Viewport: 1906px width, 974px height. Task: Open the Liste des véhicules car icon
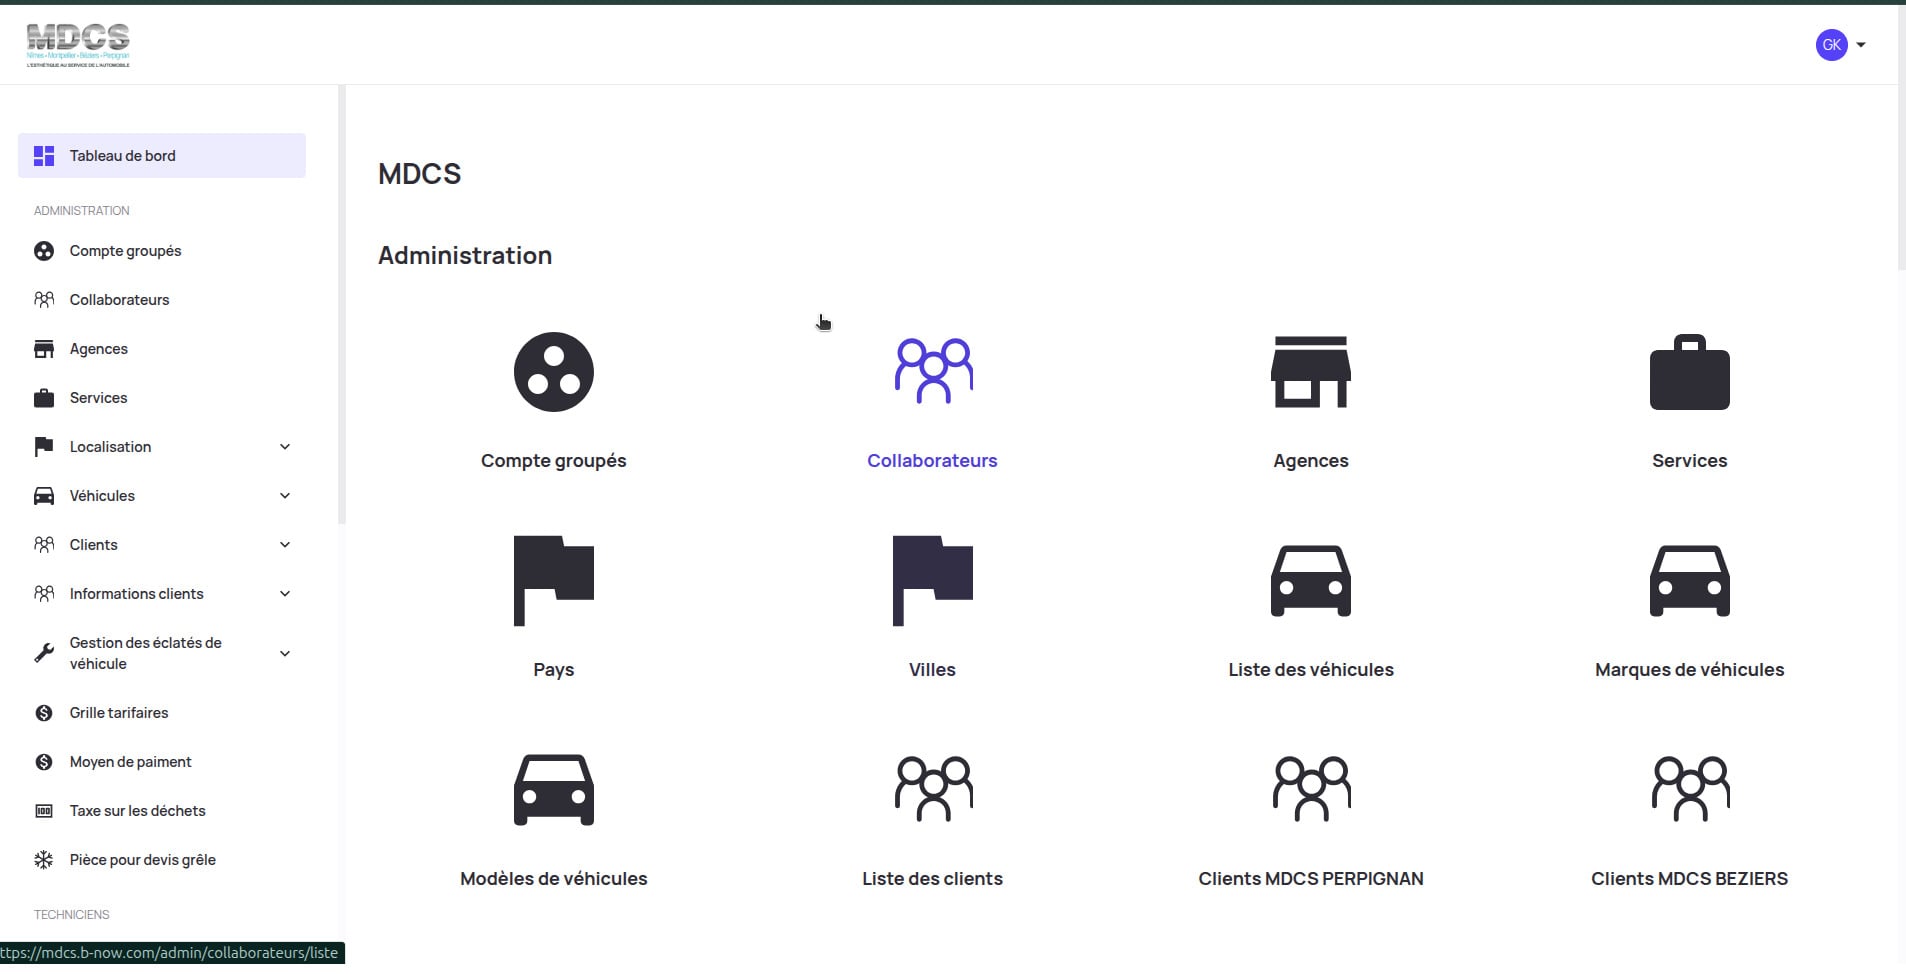tap(1310, 580)
